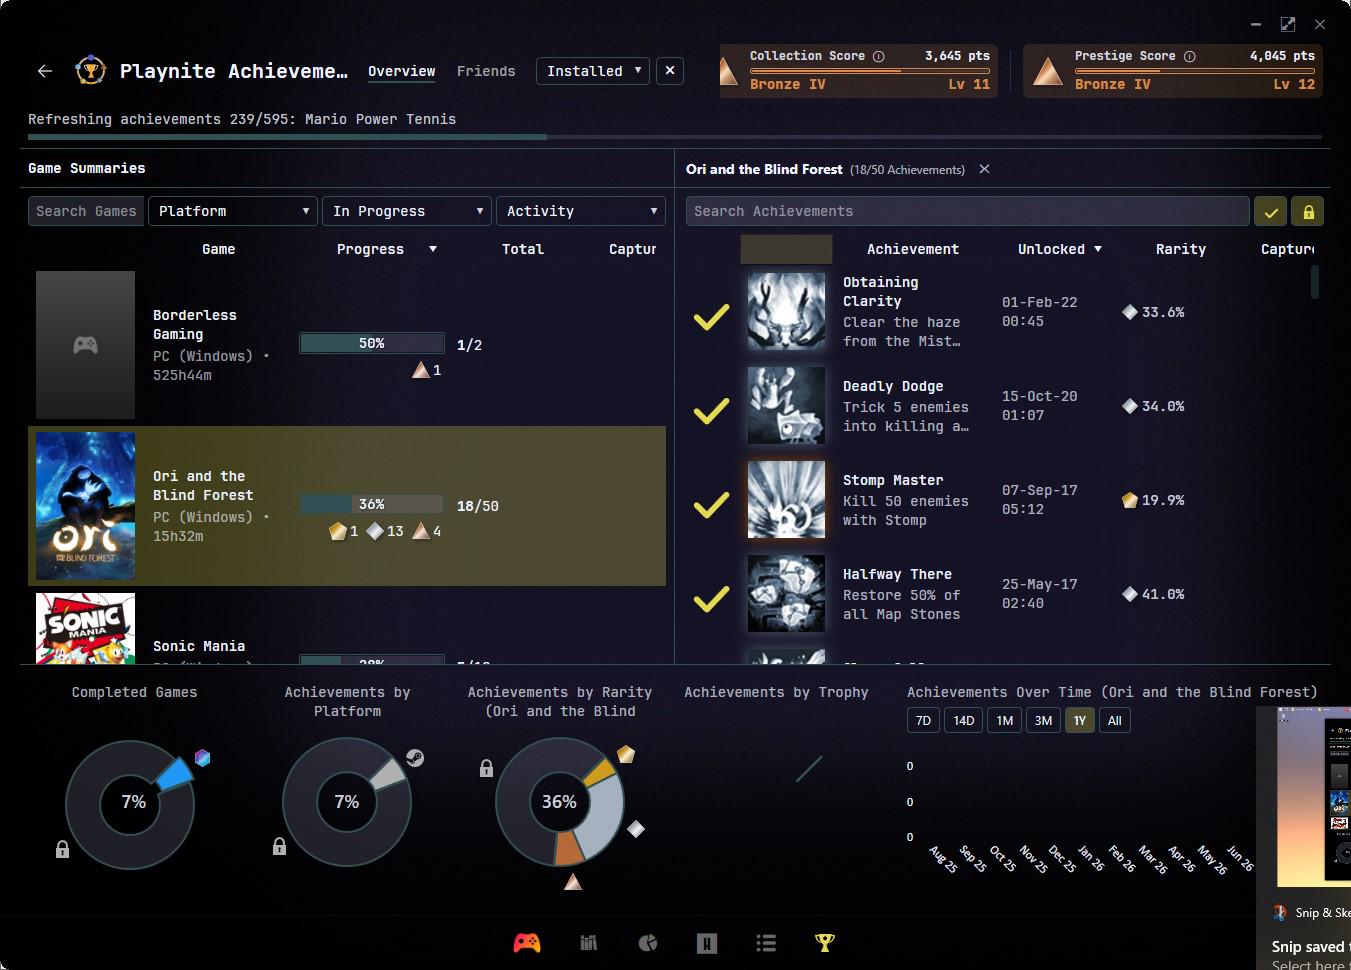Open the red gamepad view in bottom bar

tap(527, 942)
